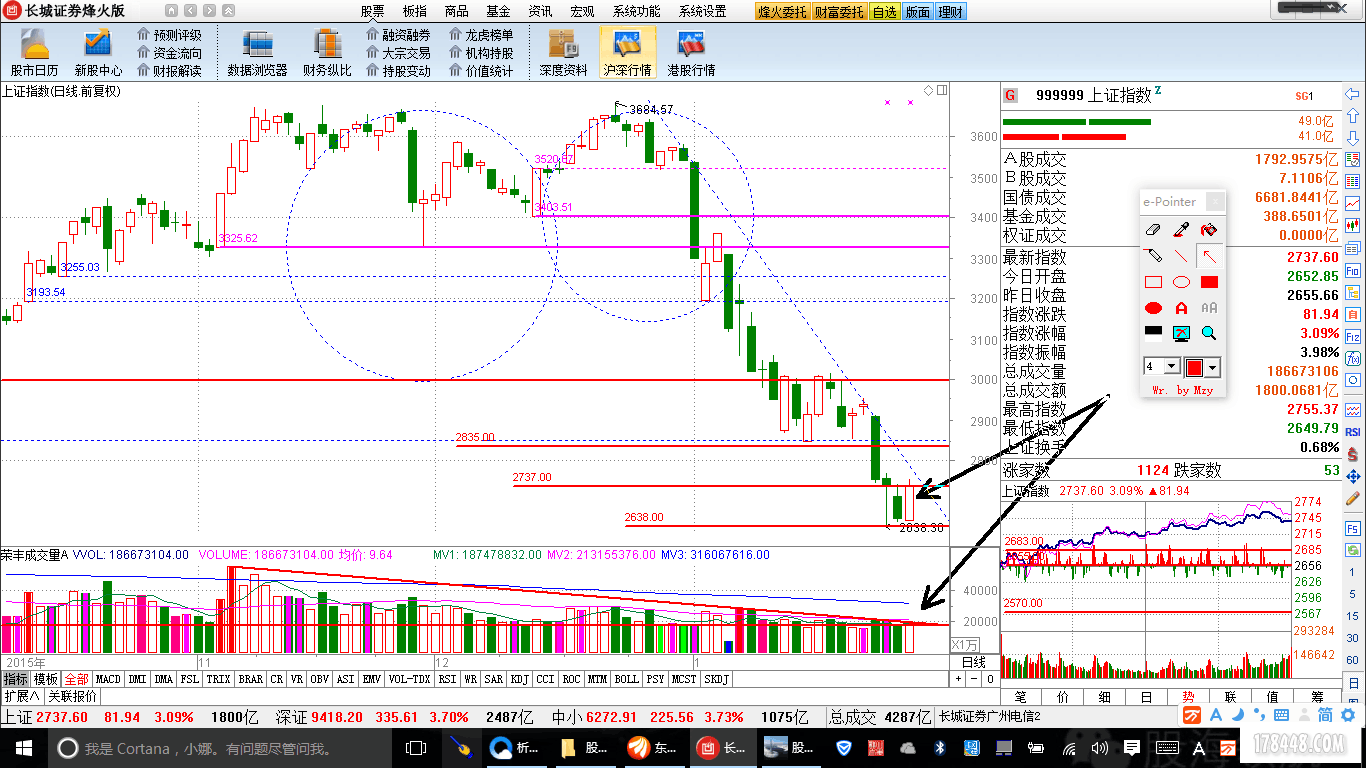Click Cortana search box on taskbar
Viewport: 1366px width, 768px height.
click(220, 748)
